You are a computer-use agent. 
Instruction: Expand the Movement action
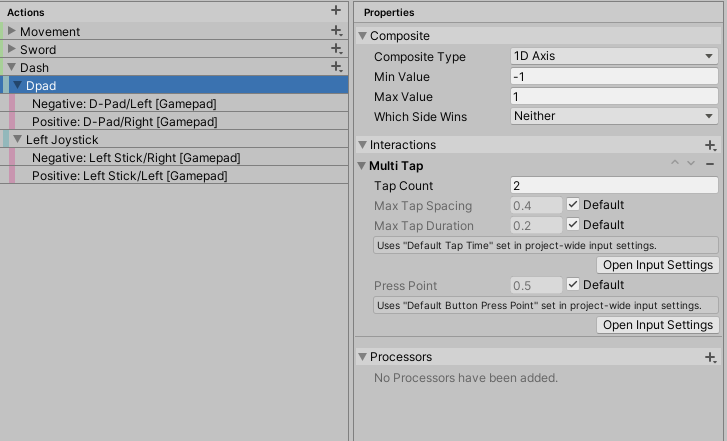12,32
